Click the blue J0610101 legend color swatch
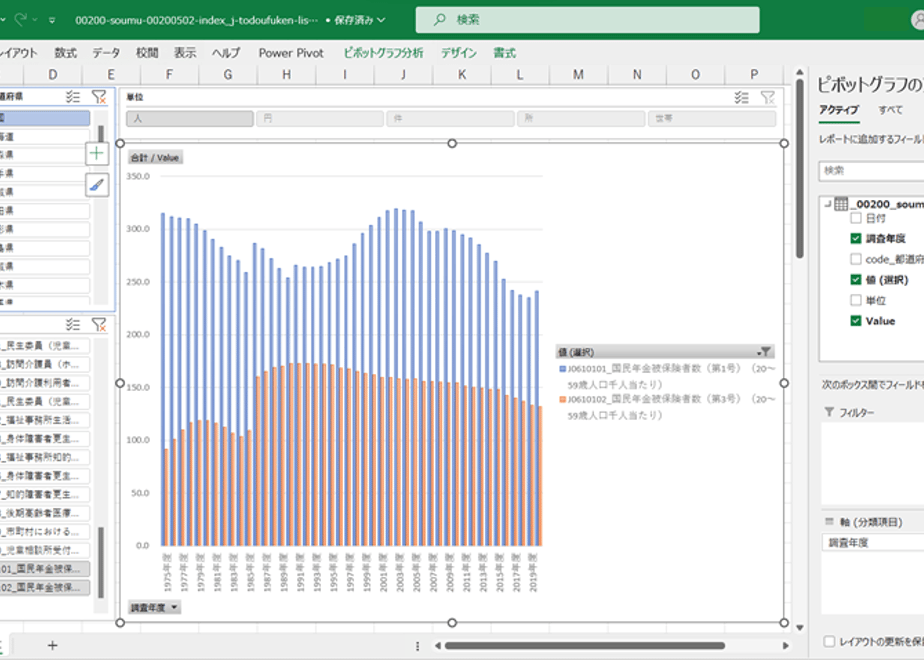 [x=563, y=369]
